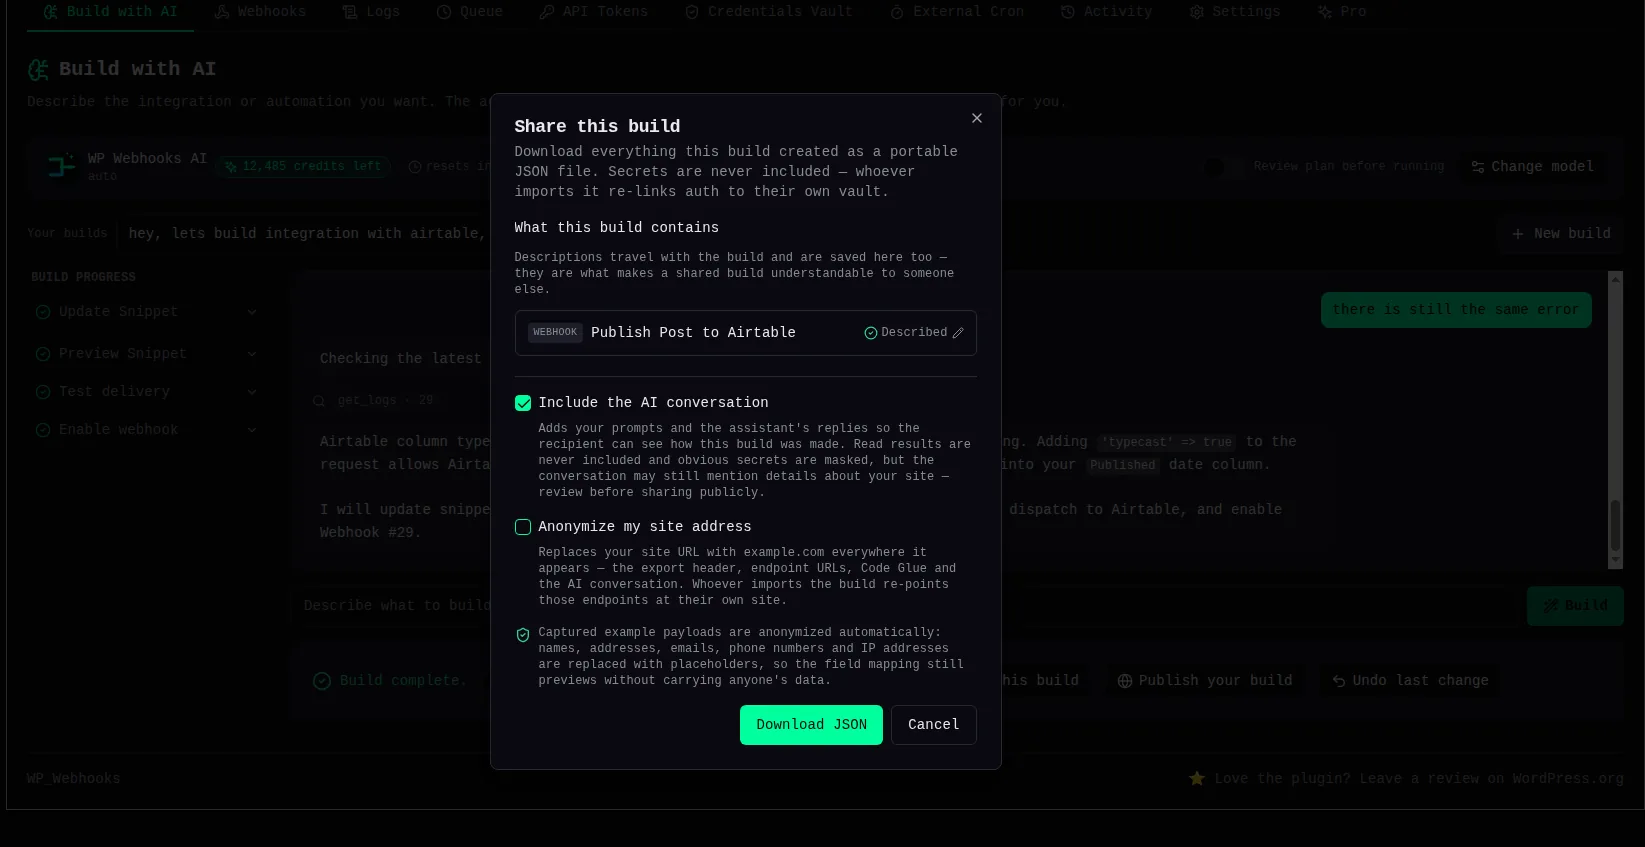Viewport: 1645px width, 847px height.
Task: Click the clock icon beside resets text
Action: (415, 167)
